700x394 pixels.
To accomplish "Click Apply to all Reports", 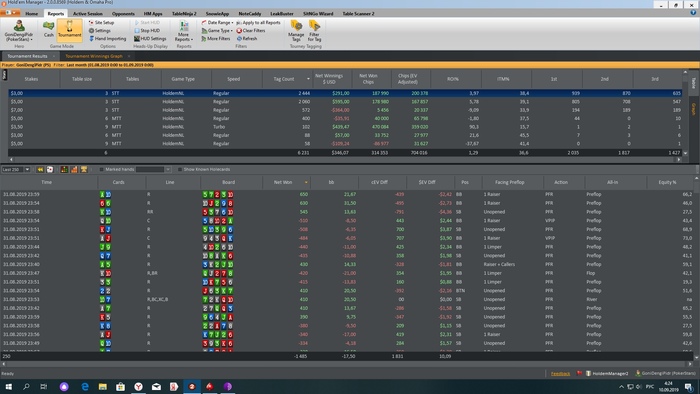I will [258, 22].
